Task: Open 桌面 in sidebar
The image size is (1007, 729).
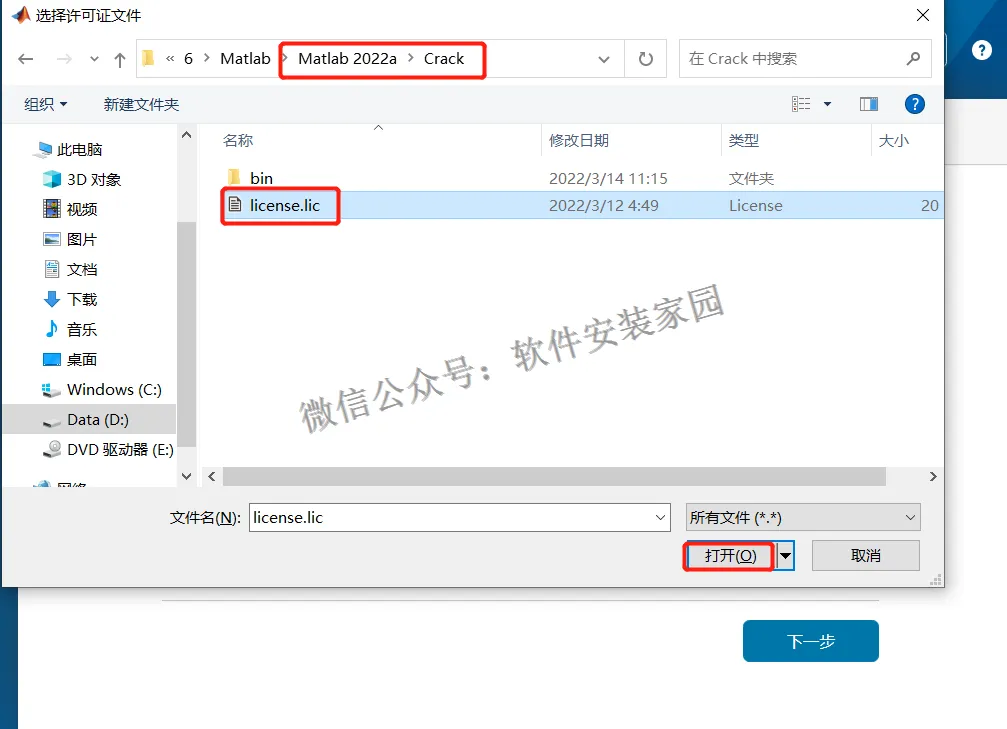Action: (71, 360)
